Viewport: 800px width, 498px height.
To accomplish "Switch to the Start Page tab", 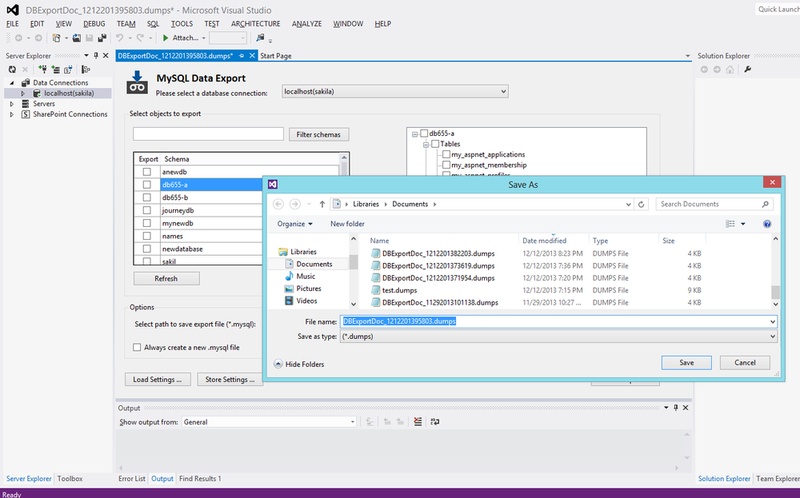I will coord(276,56).
